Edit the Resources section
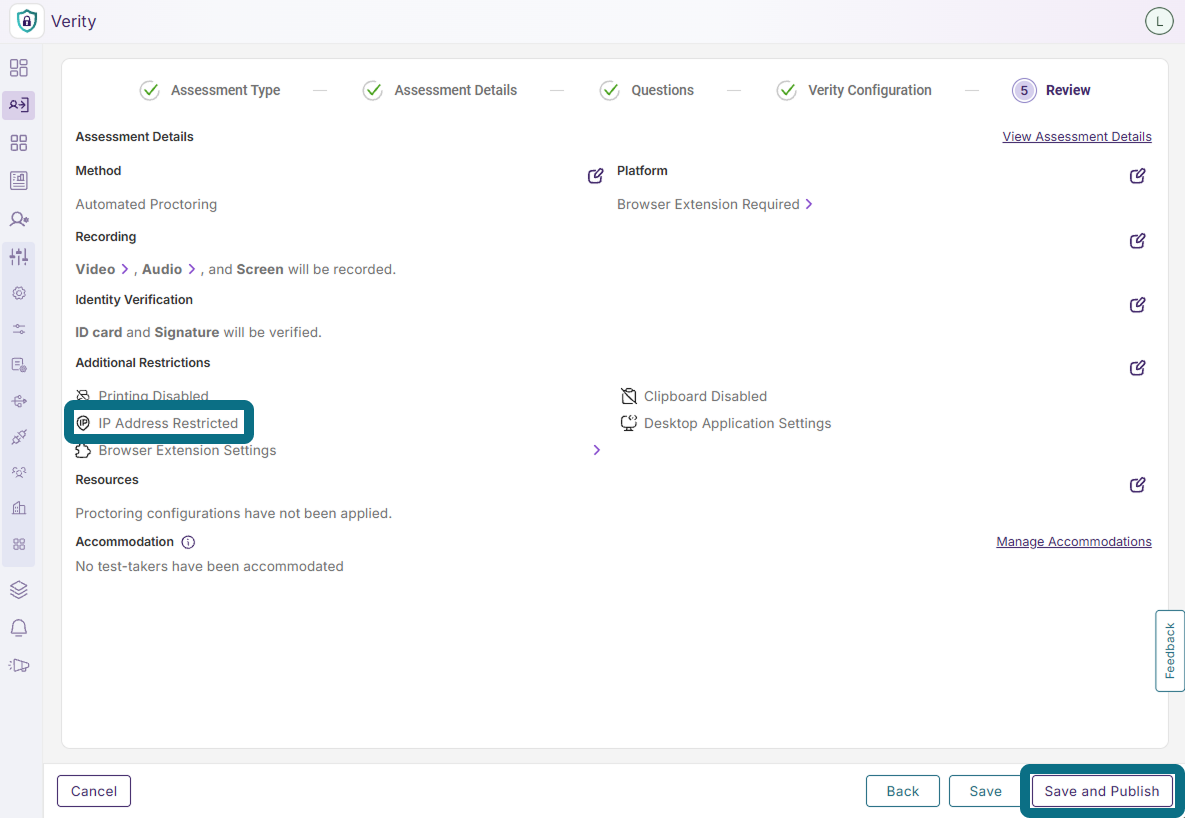Image resolution: width=1185 pixels, height=818 pixels. point(1137,485)
